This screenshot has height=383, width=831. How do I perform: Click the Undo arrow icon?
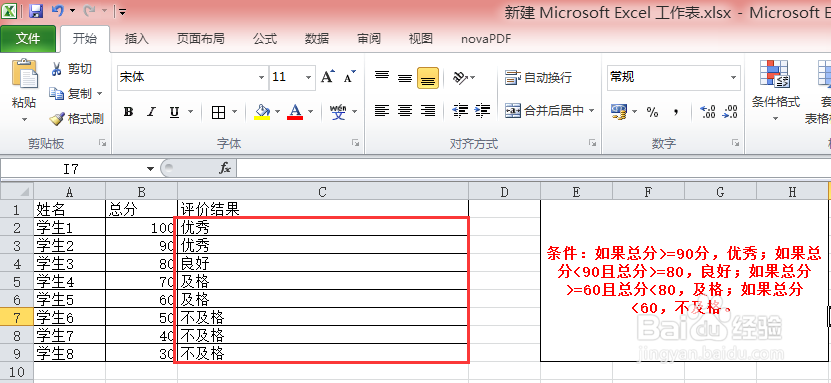click(58, 11)
